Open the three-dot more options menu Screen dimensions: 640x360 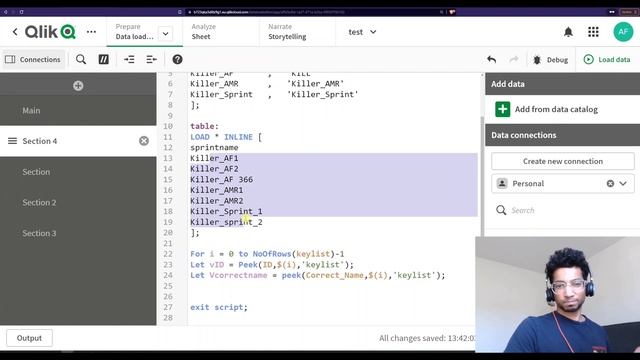point(91,32)
